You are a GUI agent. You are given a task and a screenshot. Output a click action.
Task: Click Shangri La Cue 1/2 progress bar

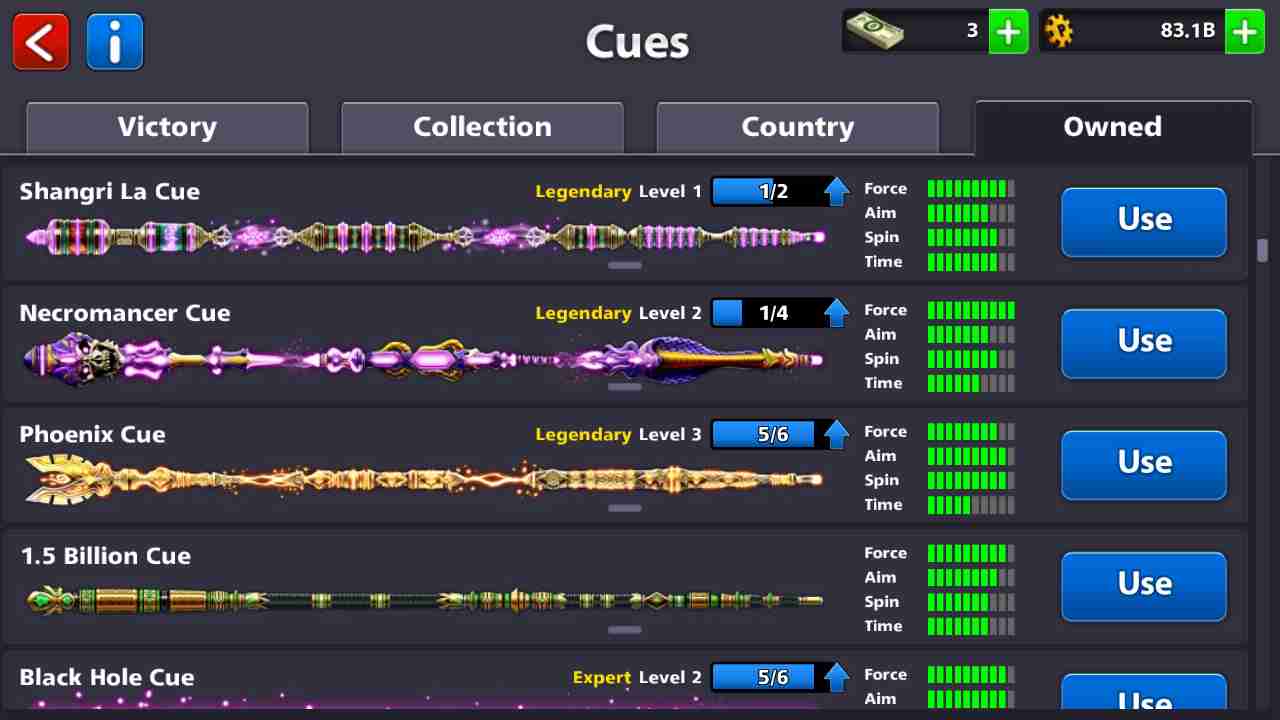pos(771,191)
